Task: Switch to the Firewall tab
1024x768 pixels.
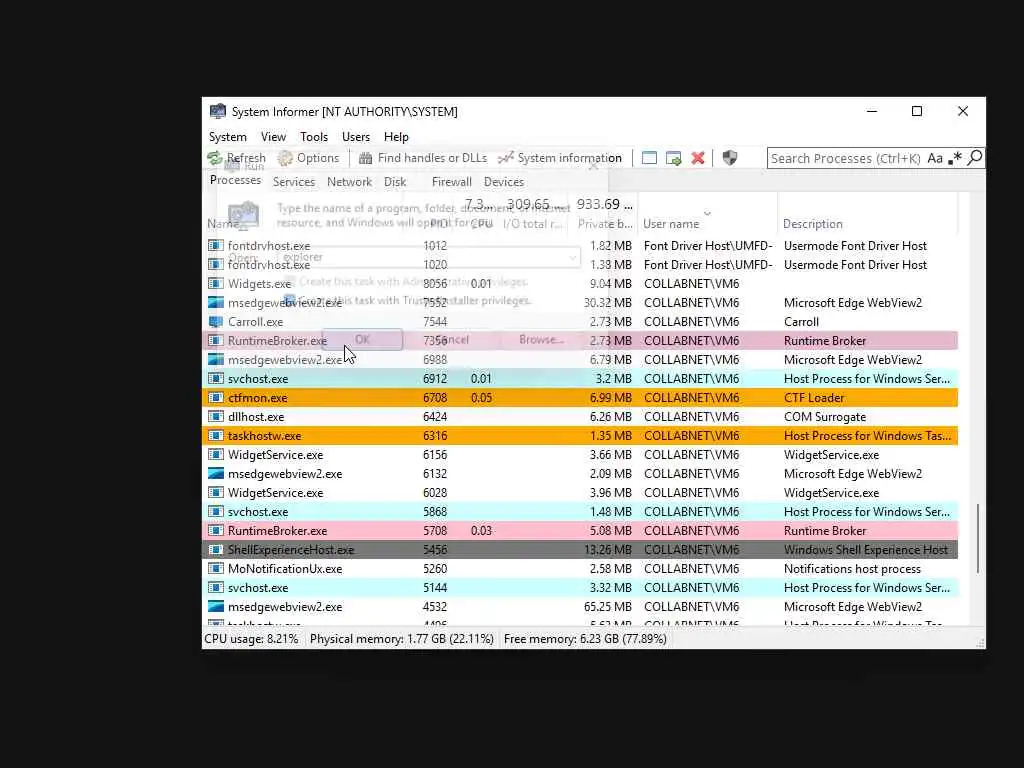Action: 451,182
